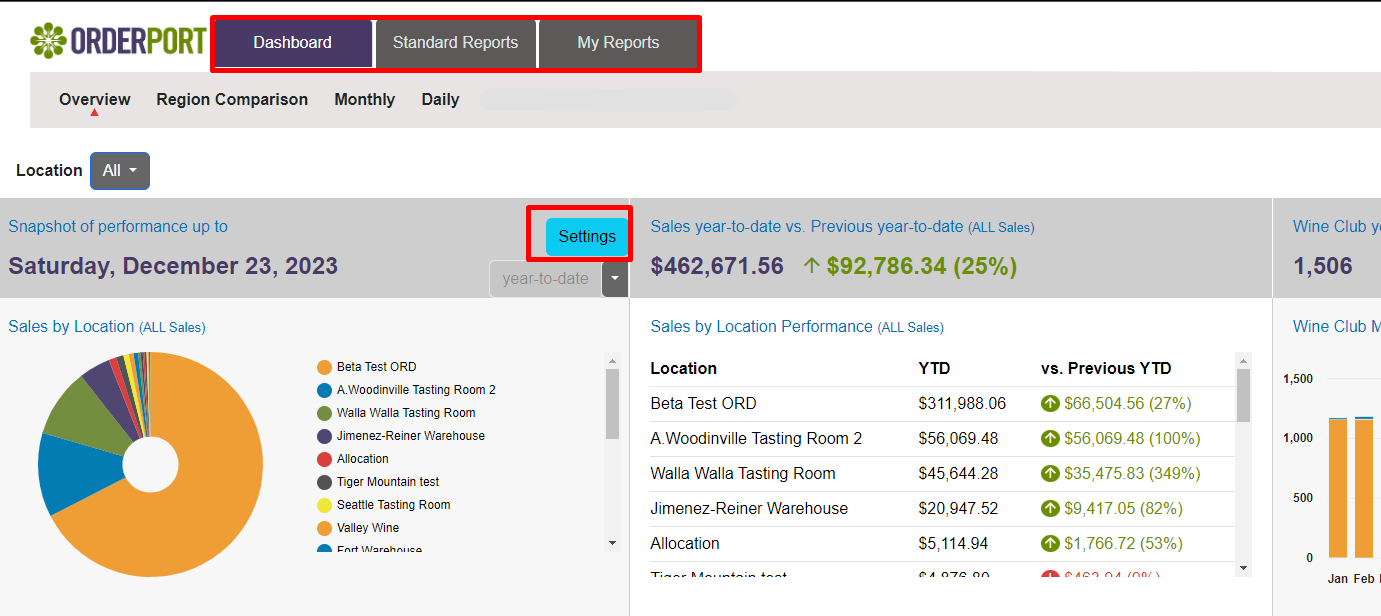The width and height of the screenshot is (1381, 616).
Task: Click A.Woodinville Tasting Room 2 legend swatch
Action: (324, 390)
